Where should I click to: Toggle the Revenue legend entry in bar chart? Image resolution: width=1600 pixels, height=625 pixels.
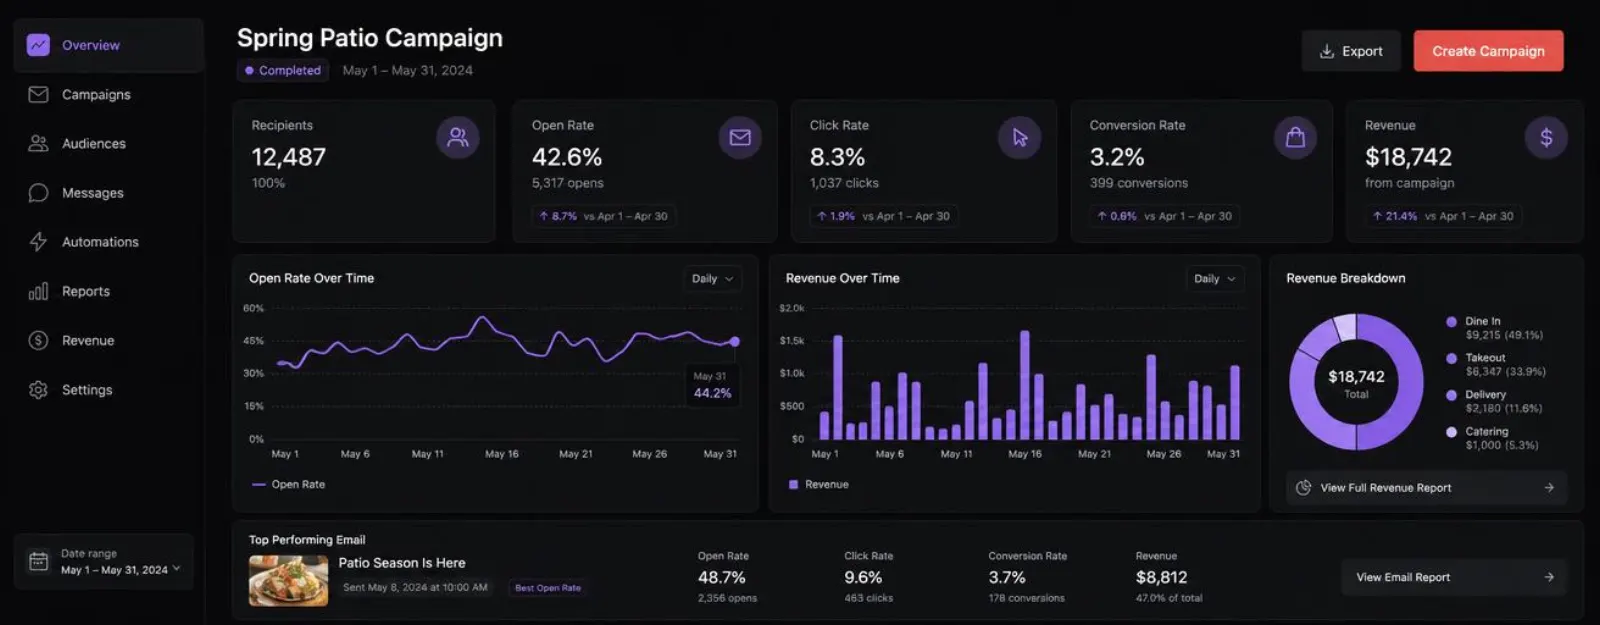(x=818, y=484)
